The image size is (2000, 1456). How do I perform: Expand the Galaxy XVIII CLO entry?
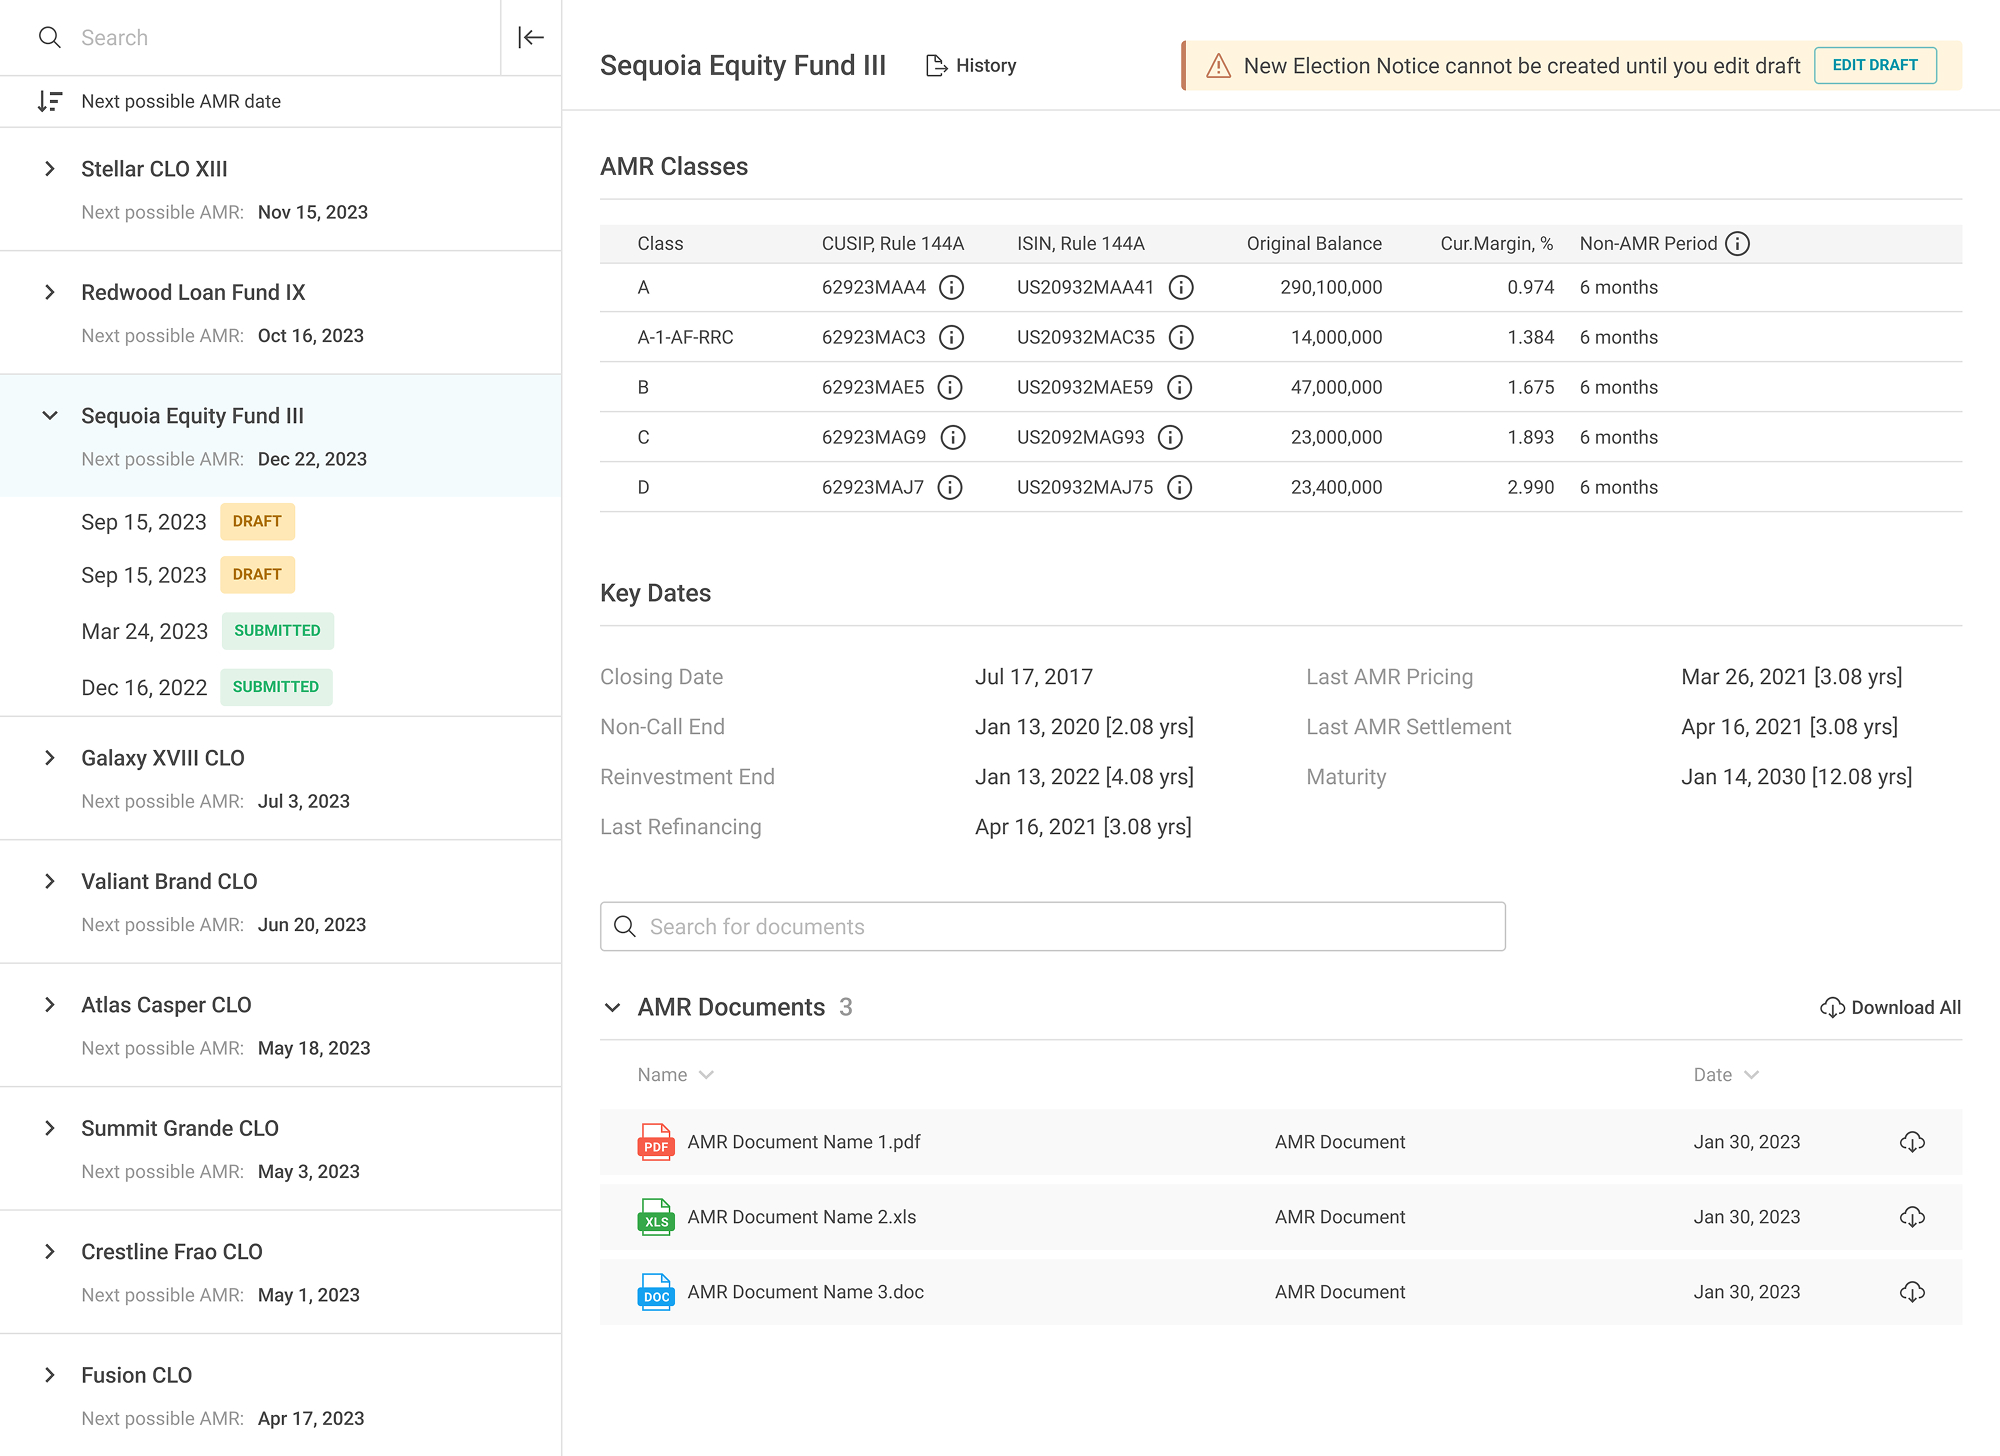pos(50,758)
